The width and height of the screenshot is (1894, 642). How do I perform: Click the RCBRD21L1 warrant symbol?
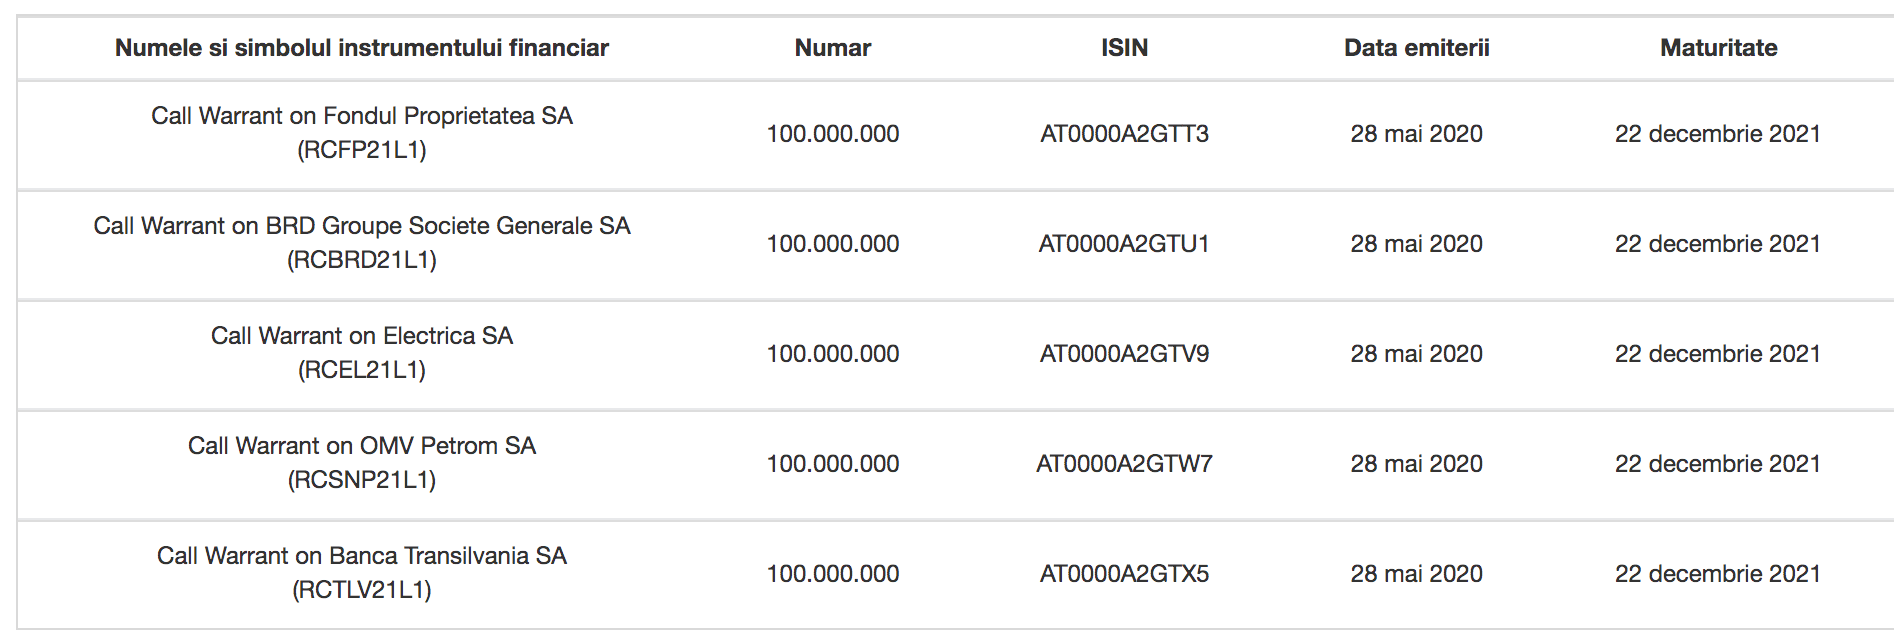(362, 260)
